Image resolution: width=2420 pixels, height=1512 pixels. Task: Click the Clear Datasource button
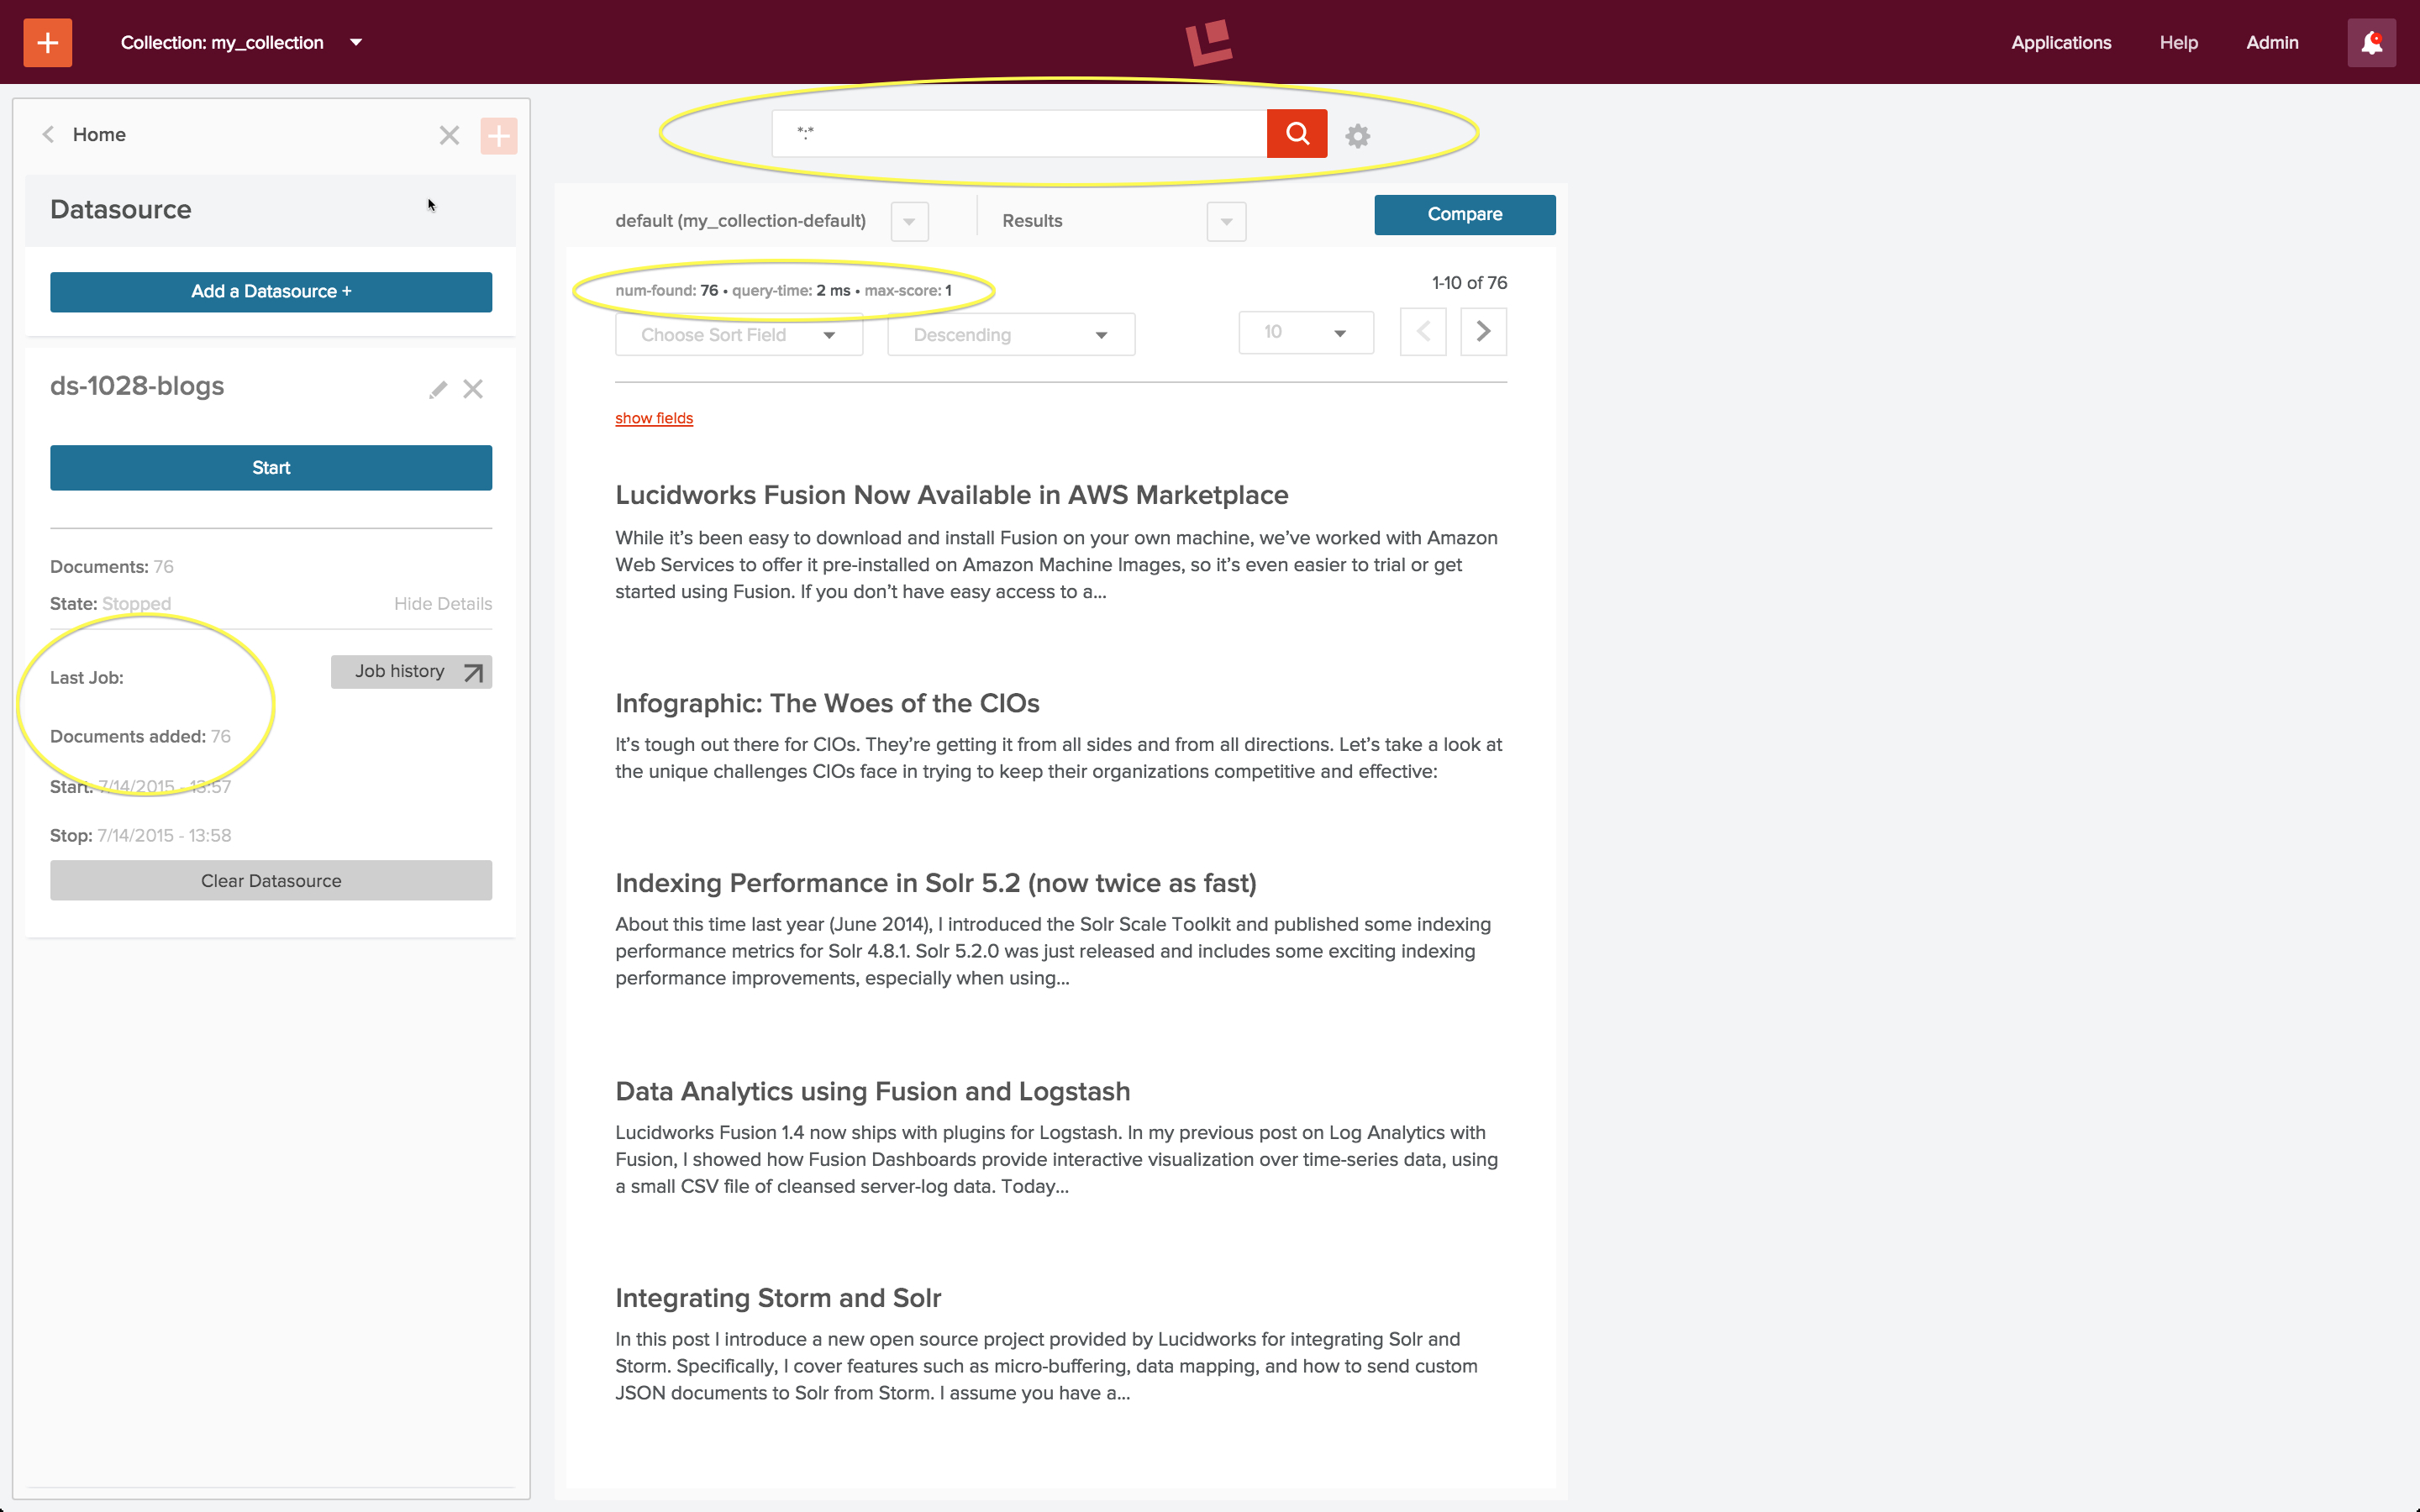270,879
